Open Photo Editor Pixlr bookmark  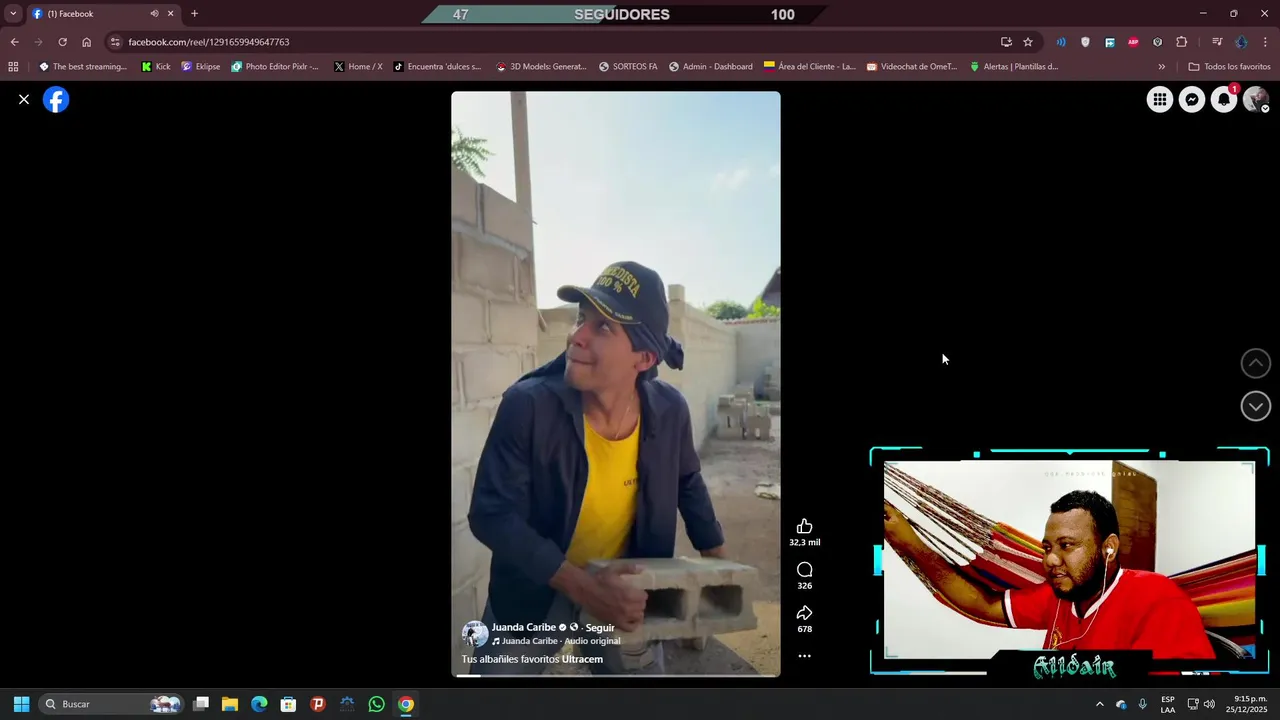275,67
